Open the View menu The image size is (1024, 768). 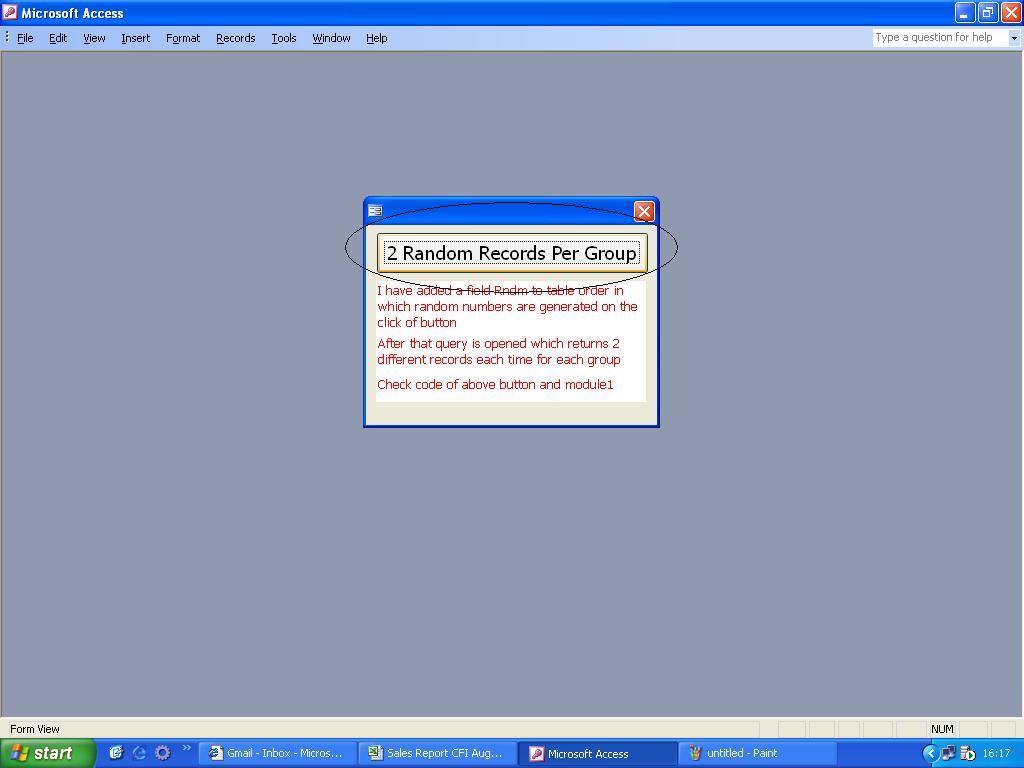pyautogui.click(x=94, y=38)
